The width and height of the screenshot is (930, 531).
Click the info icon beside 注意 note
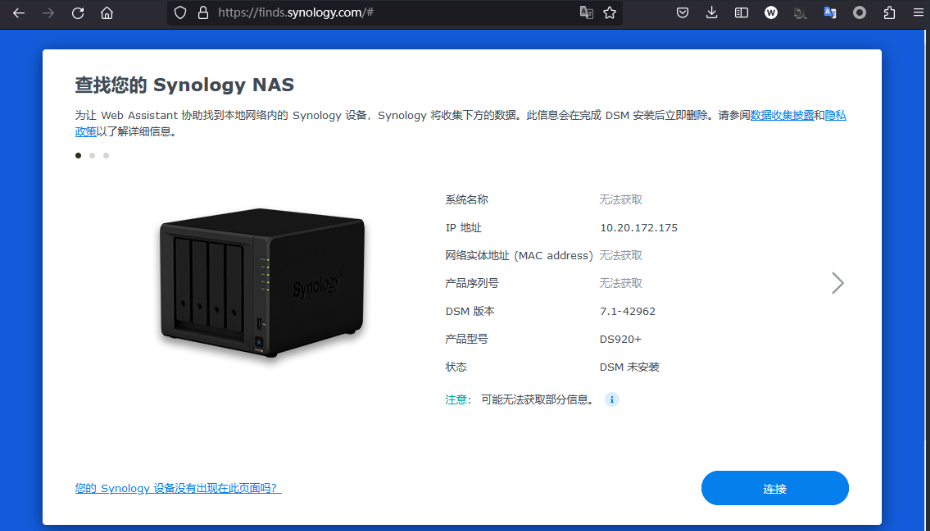(x=612, y=399)
